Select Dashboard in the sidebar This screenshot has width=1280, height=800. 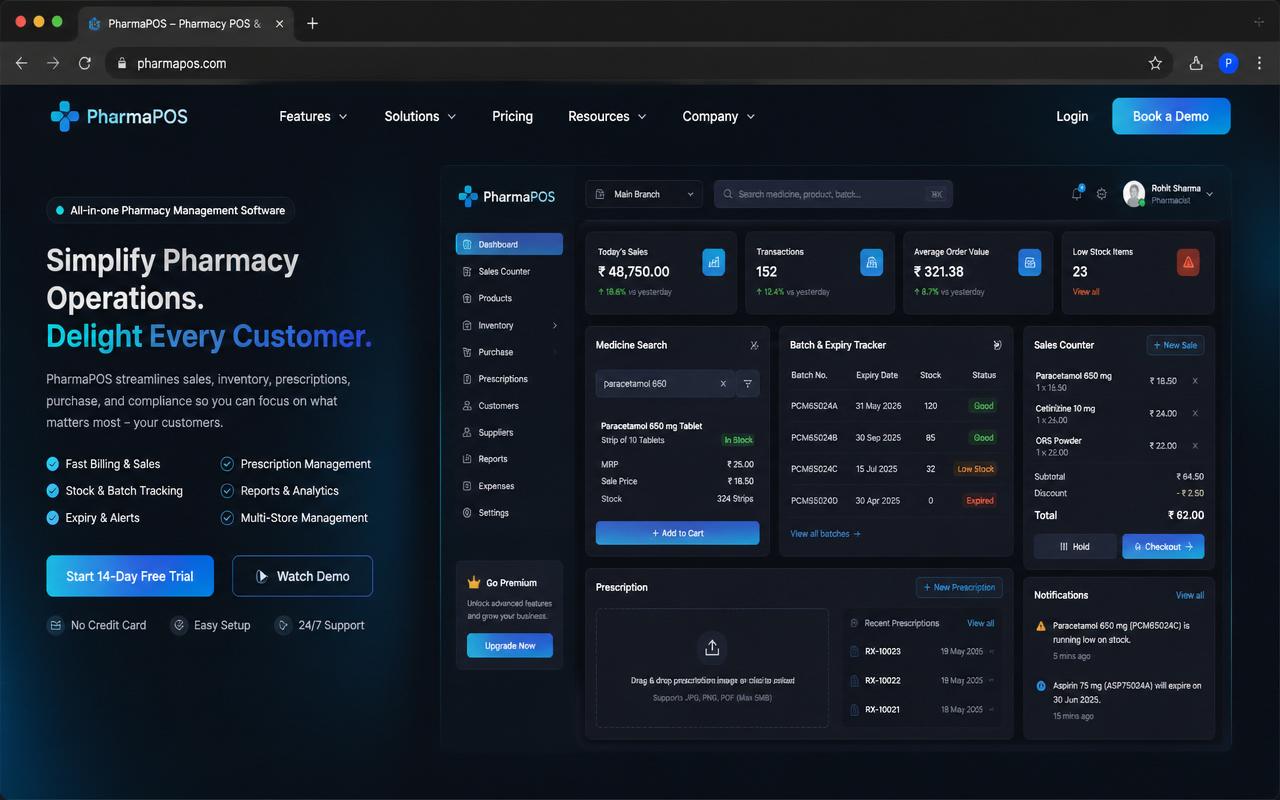(509, 244)
